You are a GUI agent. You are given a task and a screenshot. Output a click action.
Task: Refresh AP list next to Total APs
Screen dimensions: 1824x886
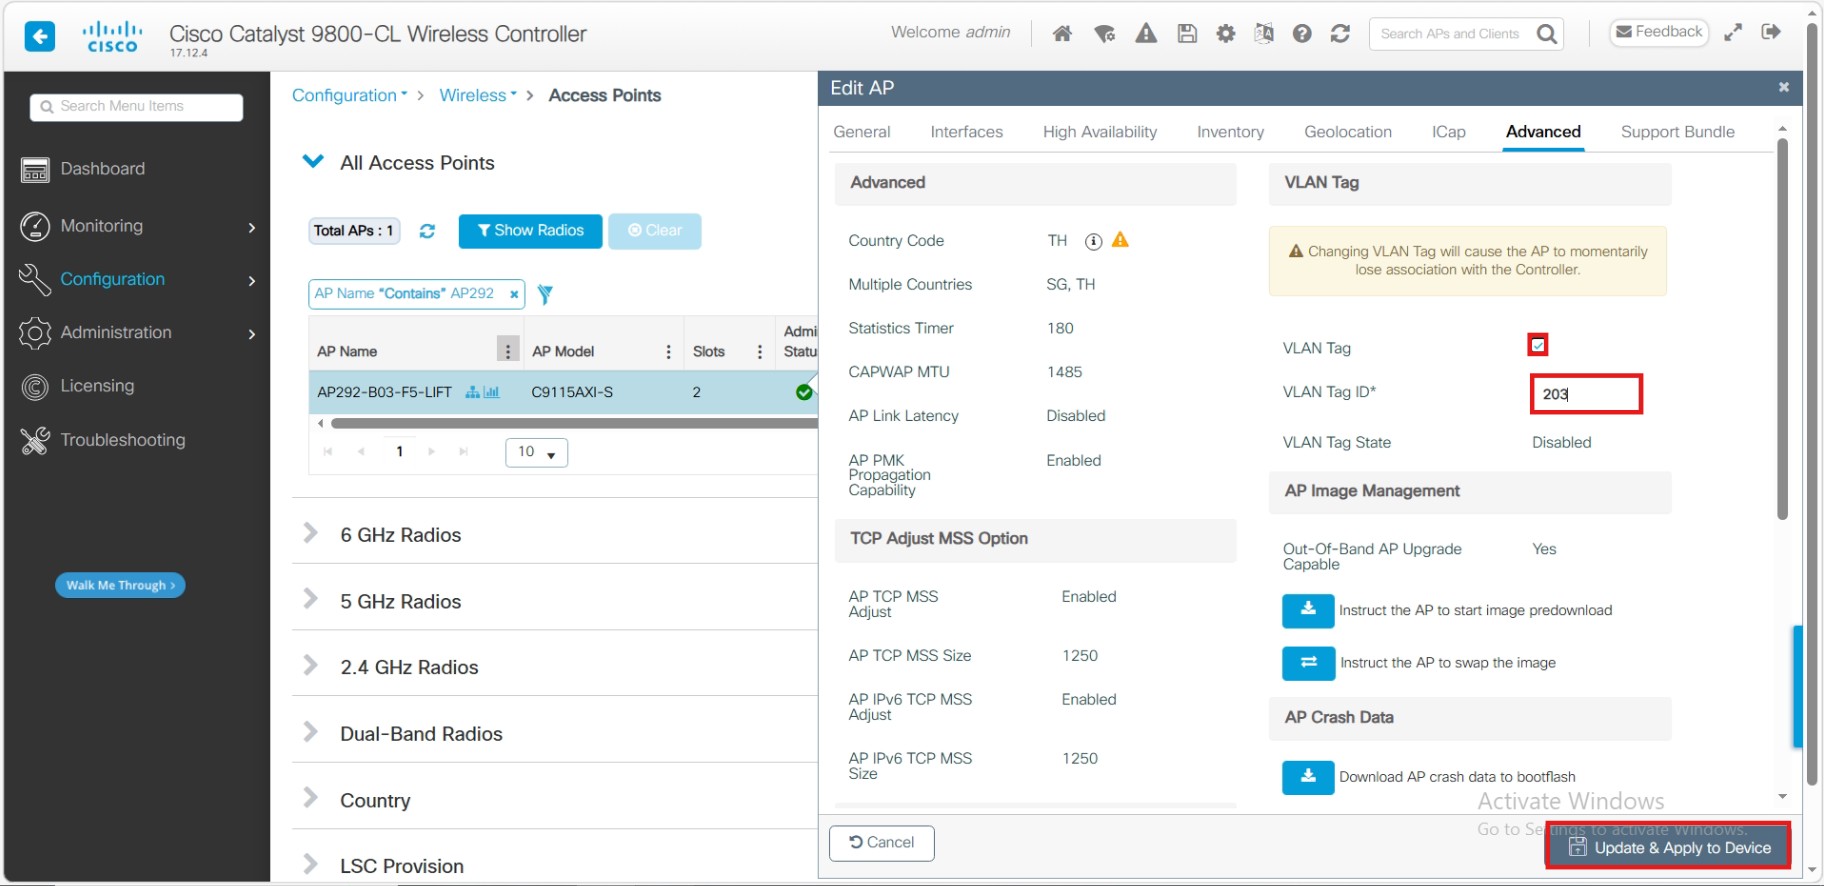[x=427, y=231]
